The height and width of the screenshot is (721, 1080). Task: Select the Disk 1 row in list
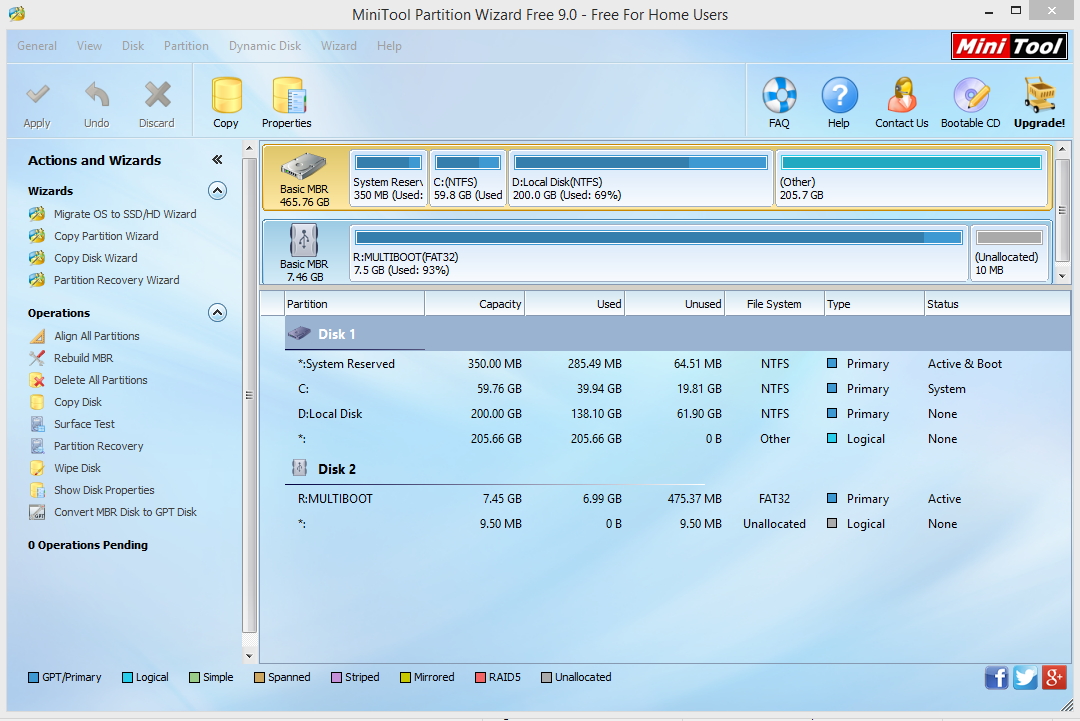click(x=678, y=334)
